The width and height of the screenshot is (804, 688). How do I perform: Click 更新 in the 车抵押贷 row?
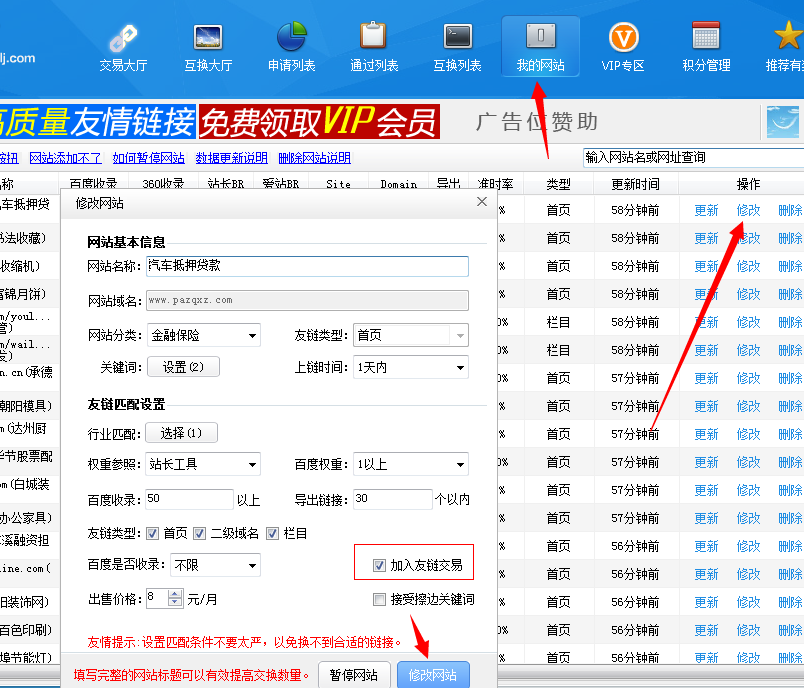click(706, 211)
